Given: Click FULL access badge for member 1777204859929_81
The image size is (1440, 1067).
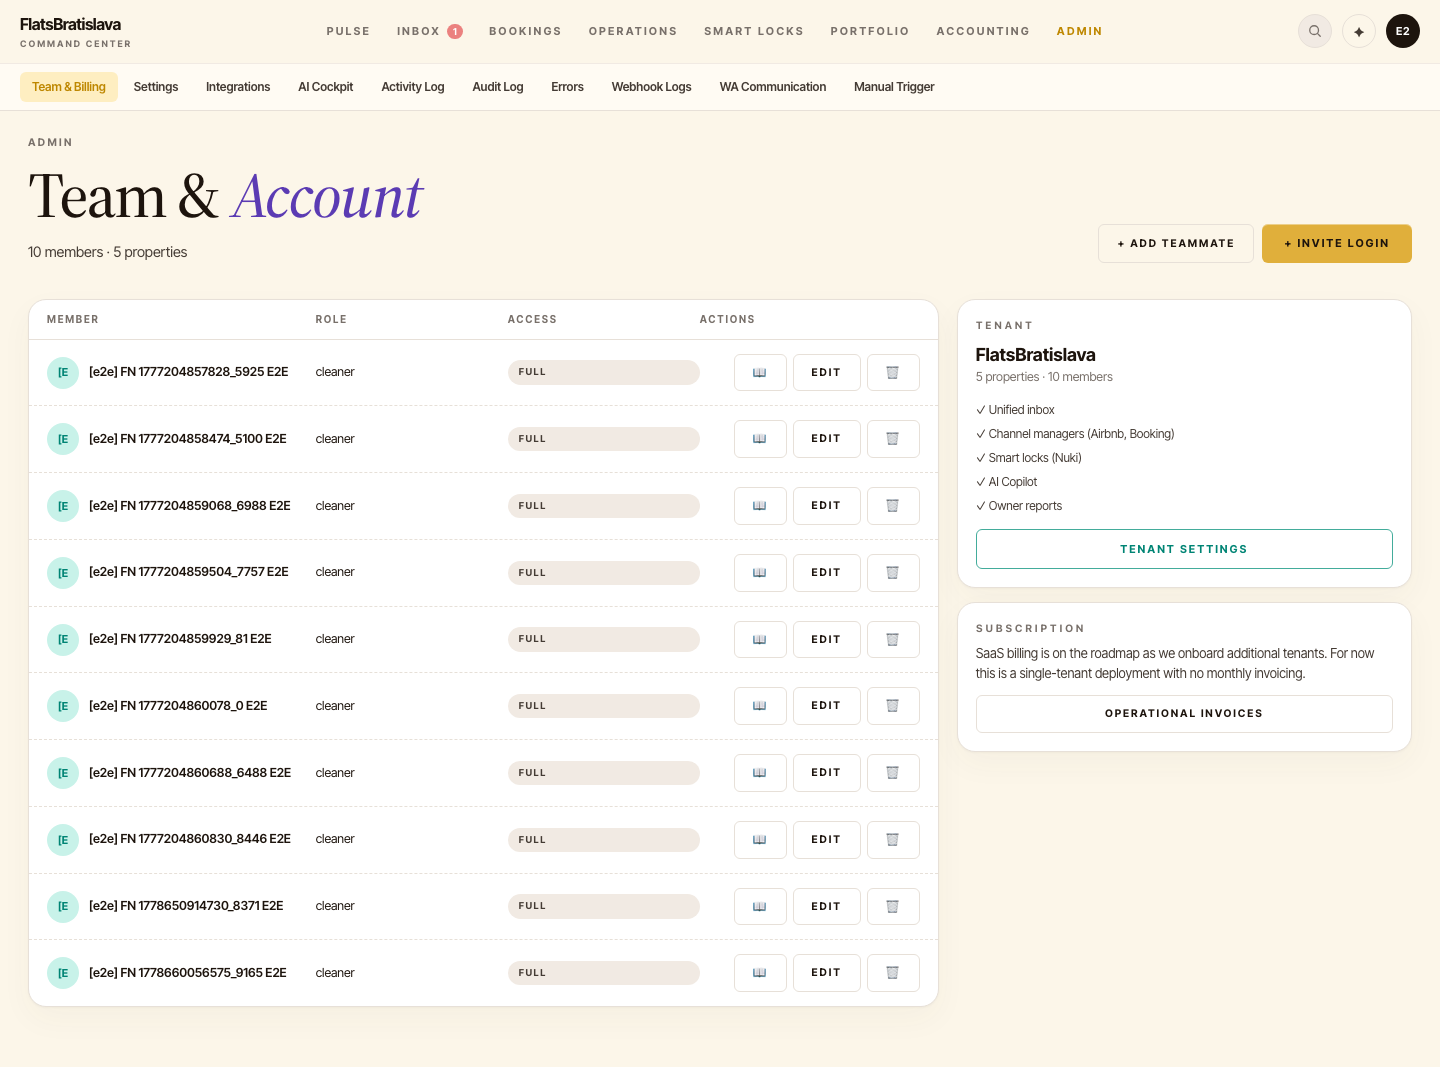Looking at the screenshot, I should [x=603, y=639].
